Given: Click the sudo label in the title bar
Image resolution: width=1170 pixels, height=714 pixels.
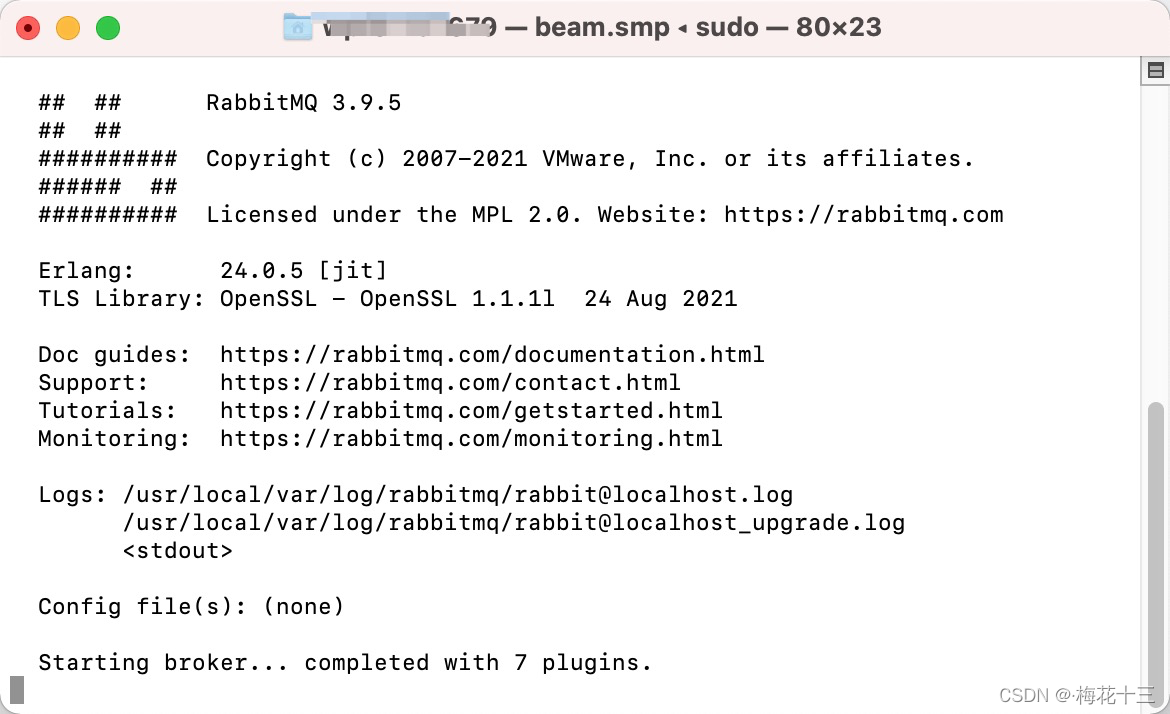Looking at the screenshot, I should (x=727, y=27).
